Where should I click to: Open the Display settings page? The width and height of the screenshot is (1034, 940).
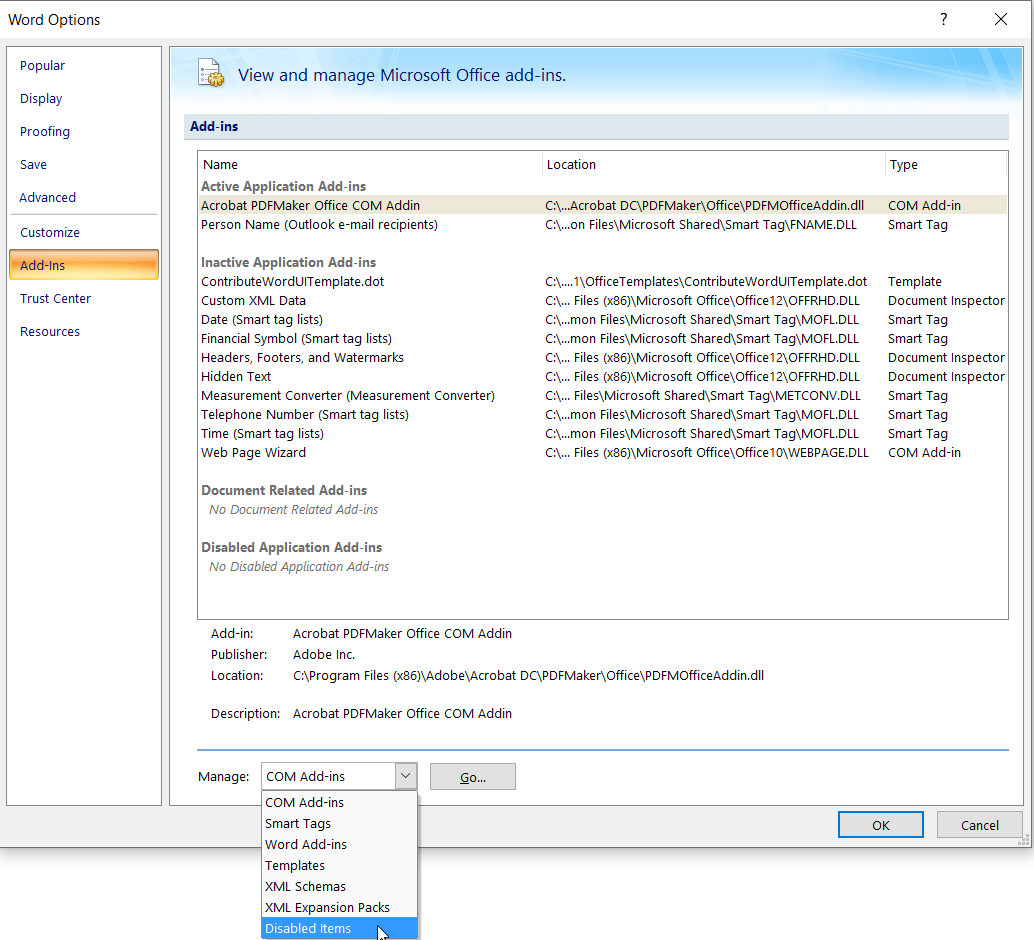[x=40, y=98]
